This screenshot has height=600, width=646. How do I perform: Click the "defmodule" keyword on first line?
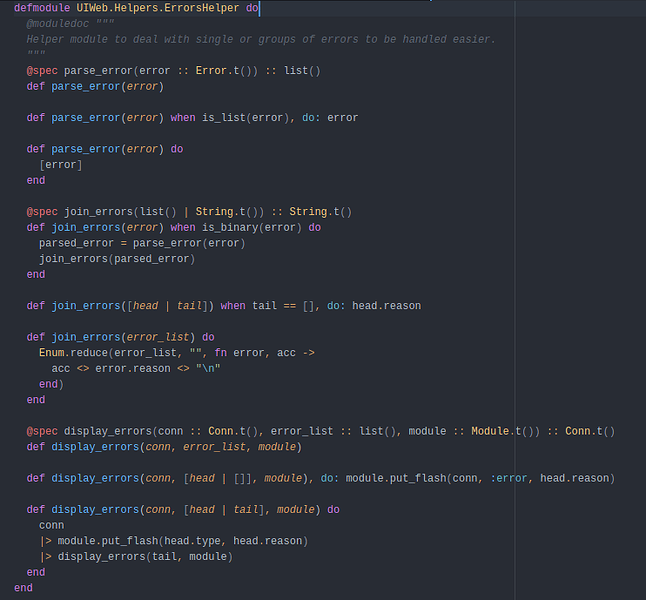[x=42, y=8]
